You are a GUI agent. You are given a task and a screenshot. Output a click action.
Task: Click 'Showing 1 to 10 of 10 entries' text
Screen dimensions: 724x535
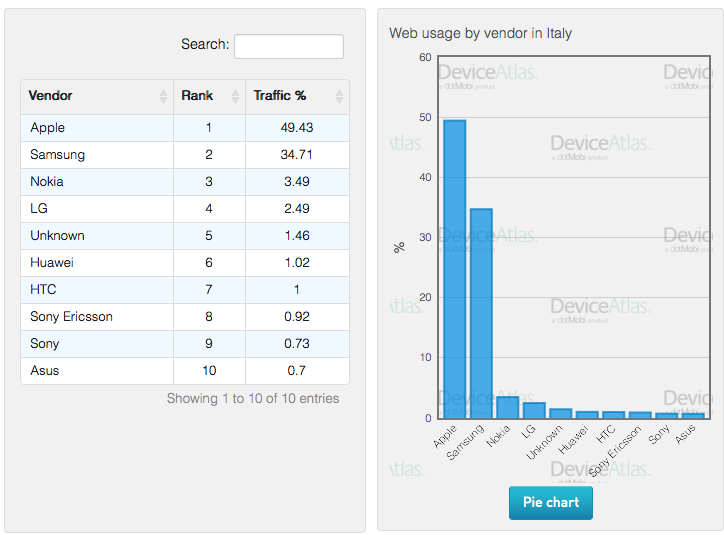[x=253, y=398]
